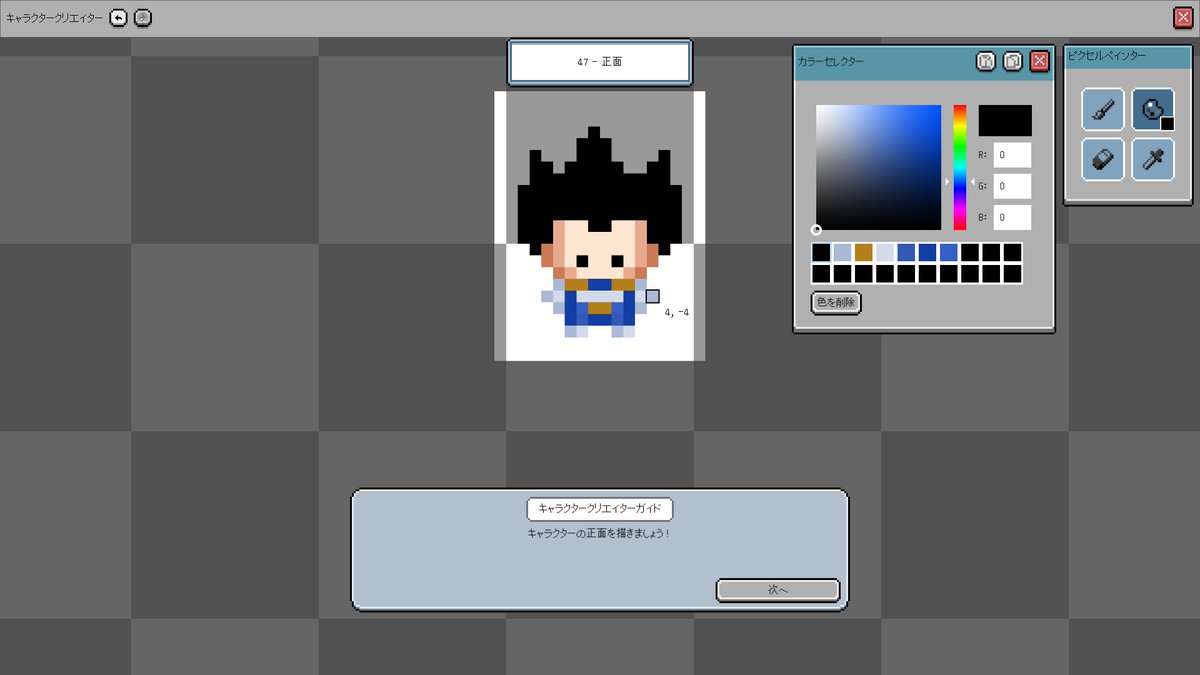This screenshot has height=675, width=1200.
Task: Select the color palette tool icon
Action: [1153, 109]
